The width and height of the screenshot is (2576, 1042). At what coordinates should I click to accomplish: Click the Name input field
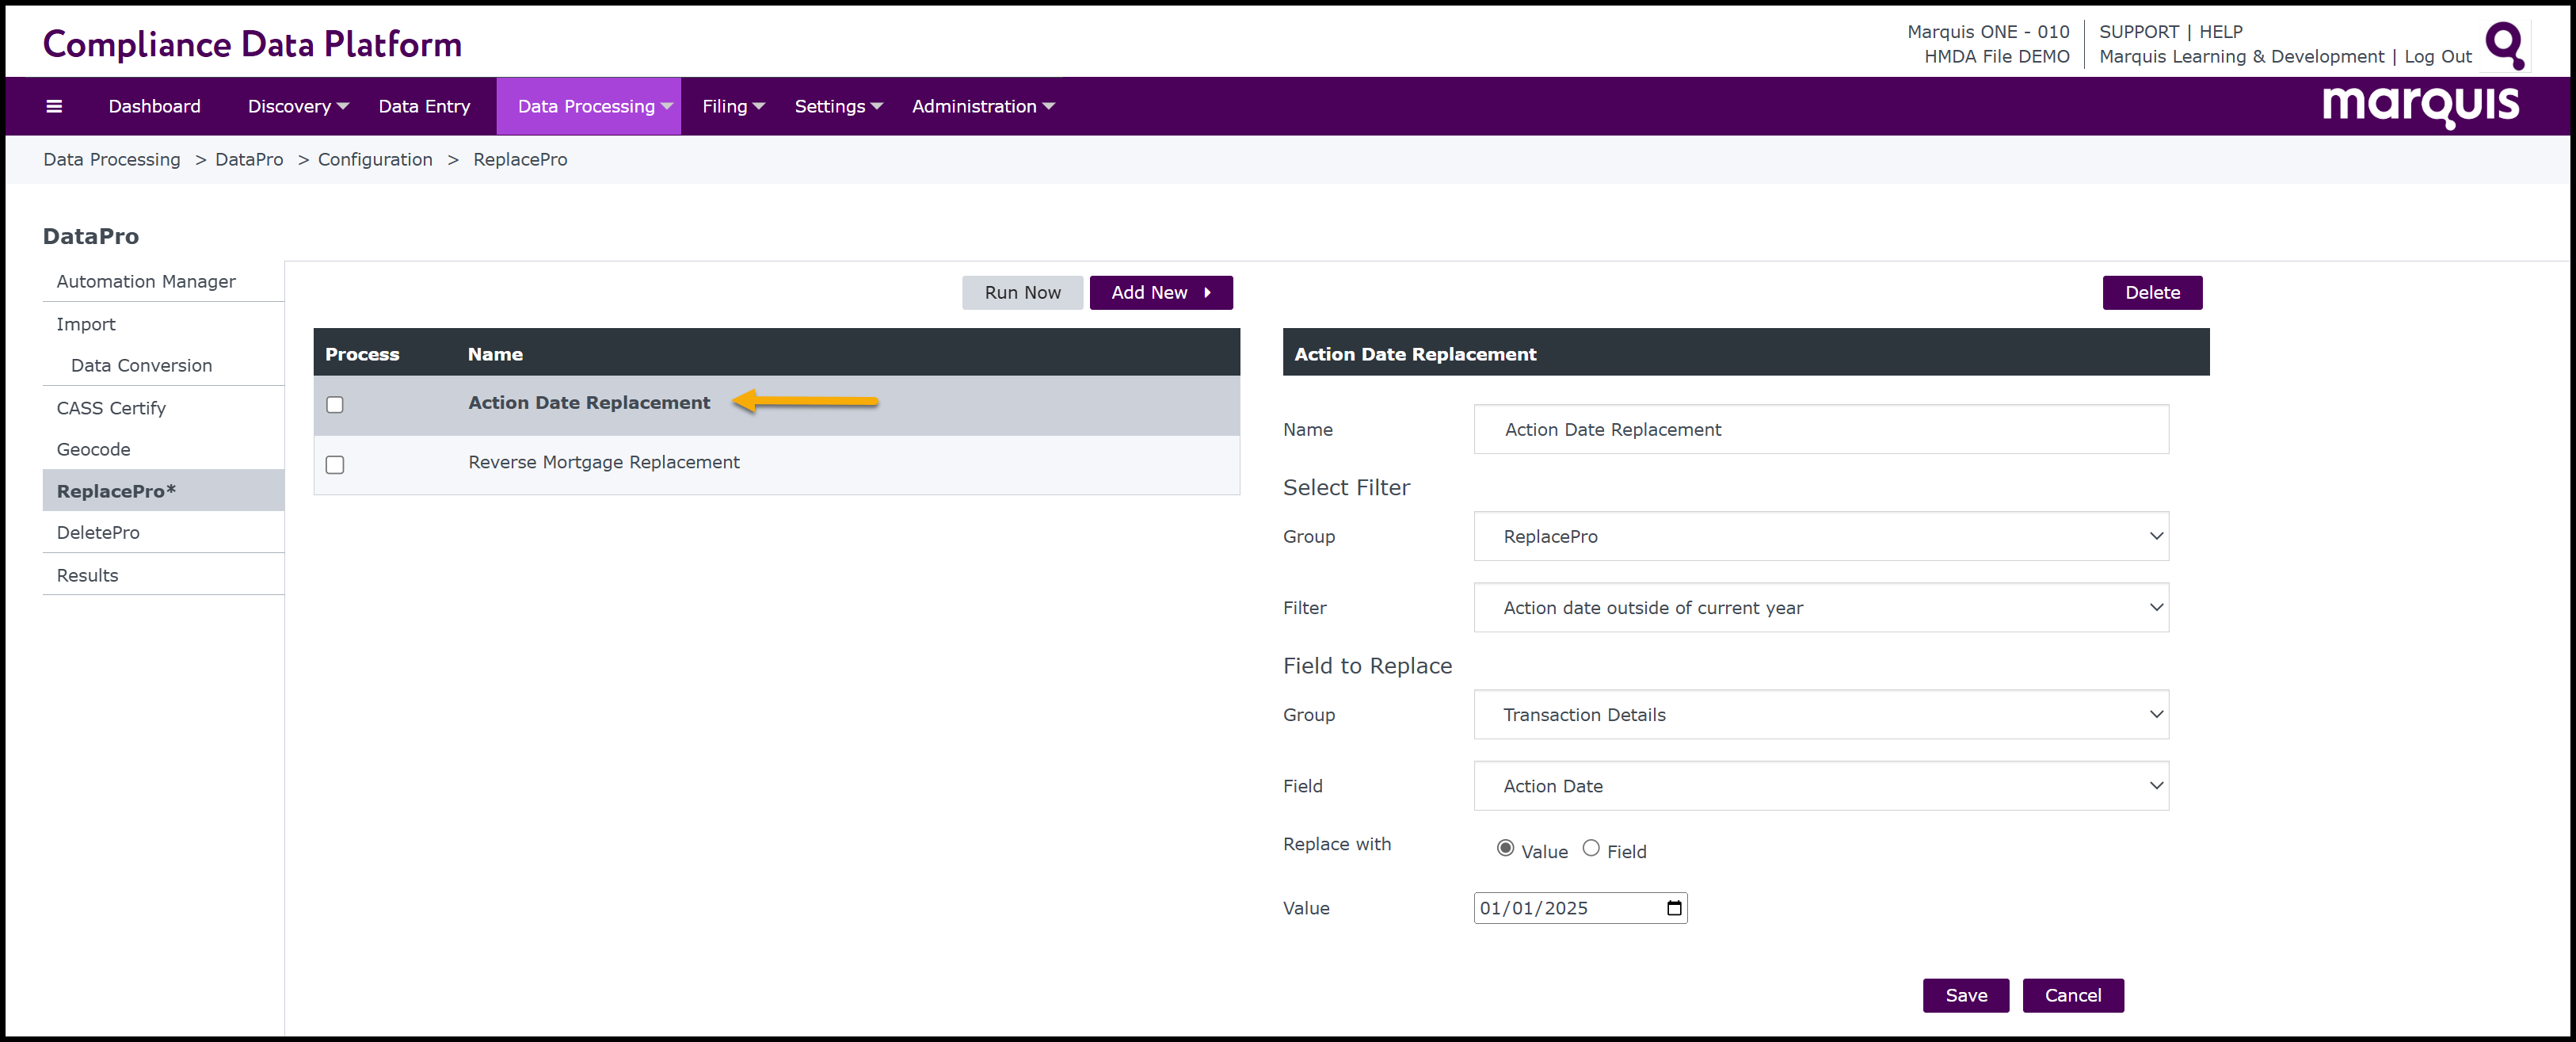click(1820, 430)
